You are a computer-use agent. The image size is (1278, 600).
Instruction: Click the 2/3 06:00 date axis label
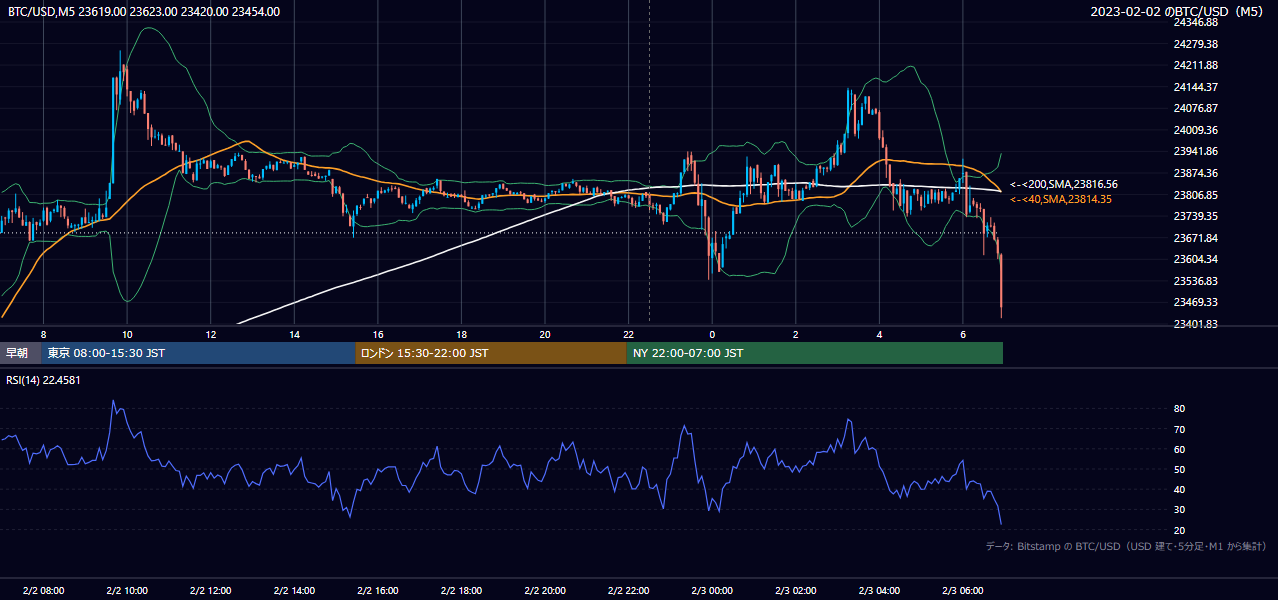point(963,591)
